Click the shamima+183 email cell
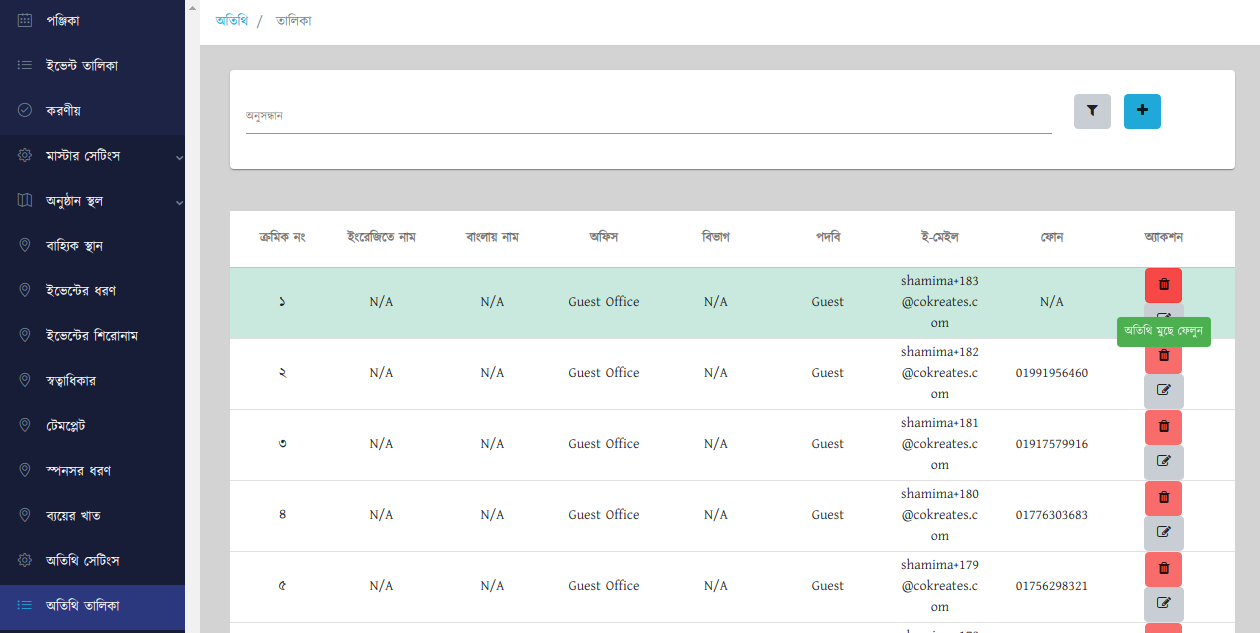This screenshot has height=633, width=1260. click(x=940, y=302)
